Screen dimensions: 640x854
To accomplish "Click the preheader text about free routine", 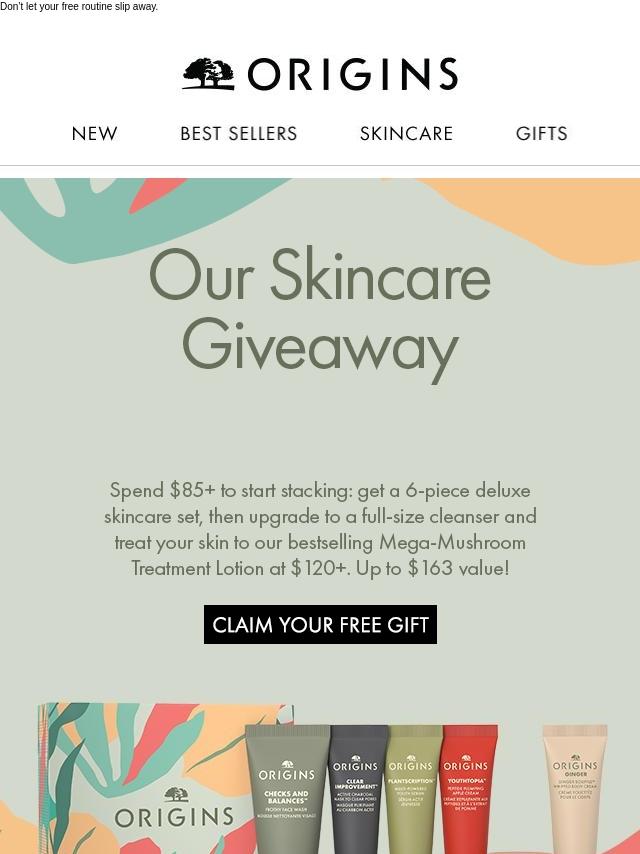I will pos(79,7).
